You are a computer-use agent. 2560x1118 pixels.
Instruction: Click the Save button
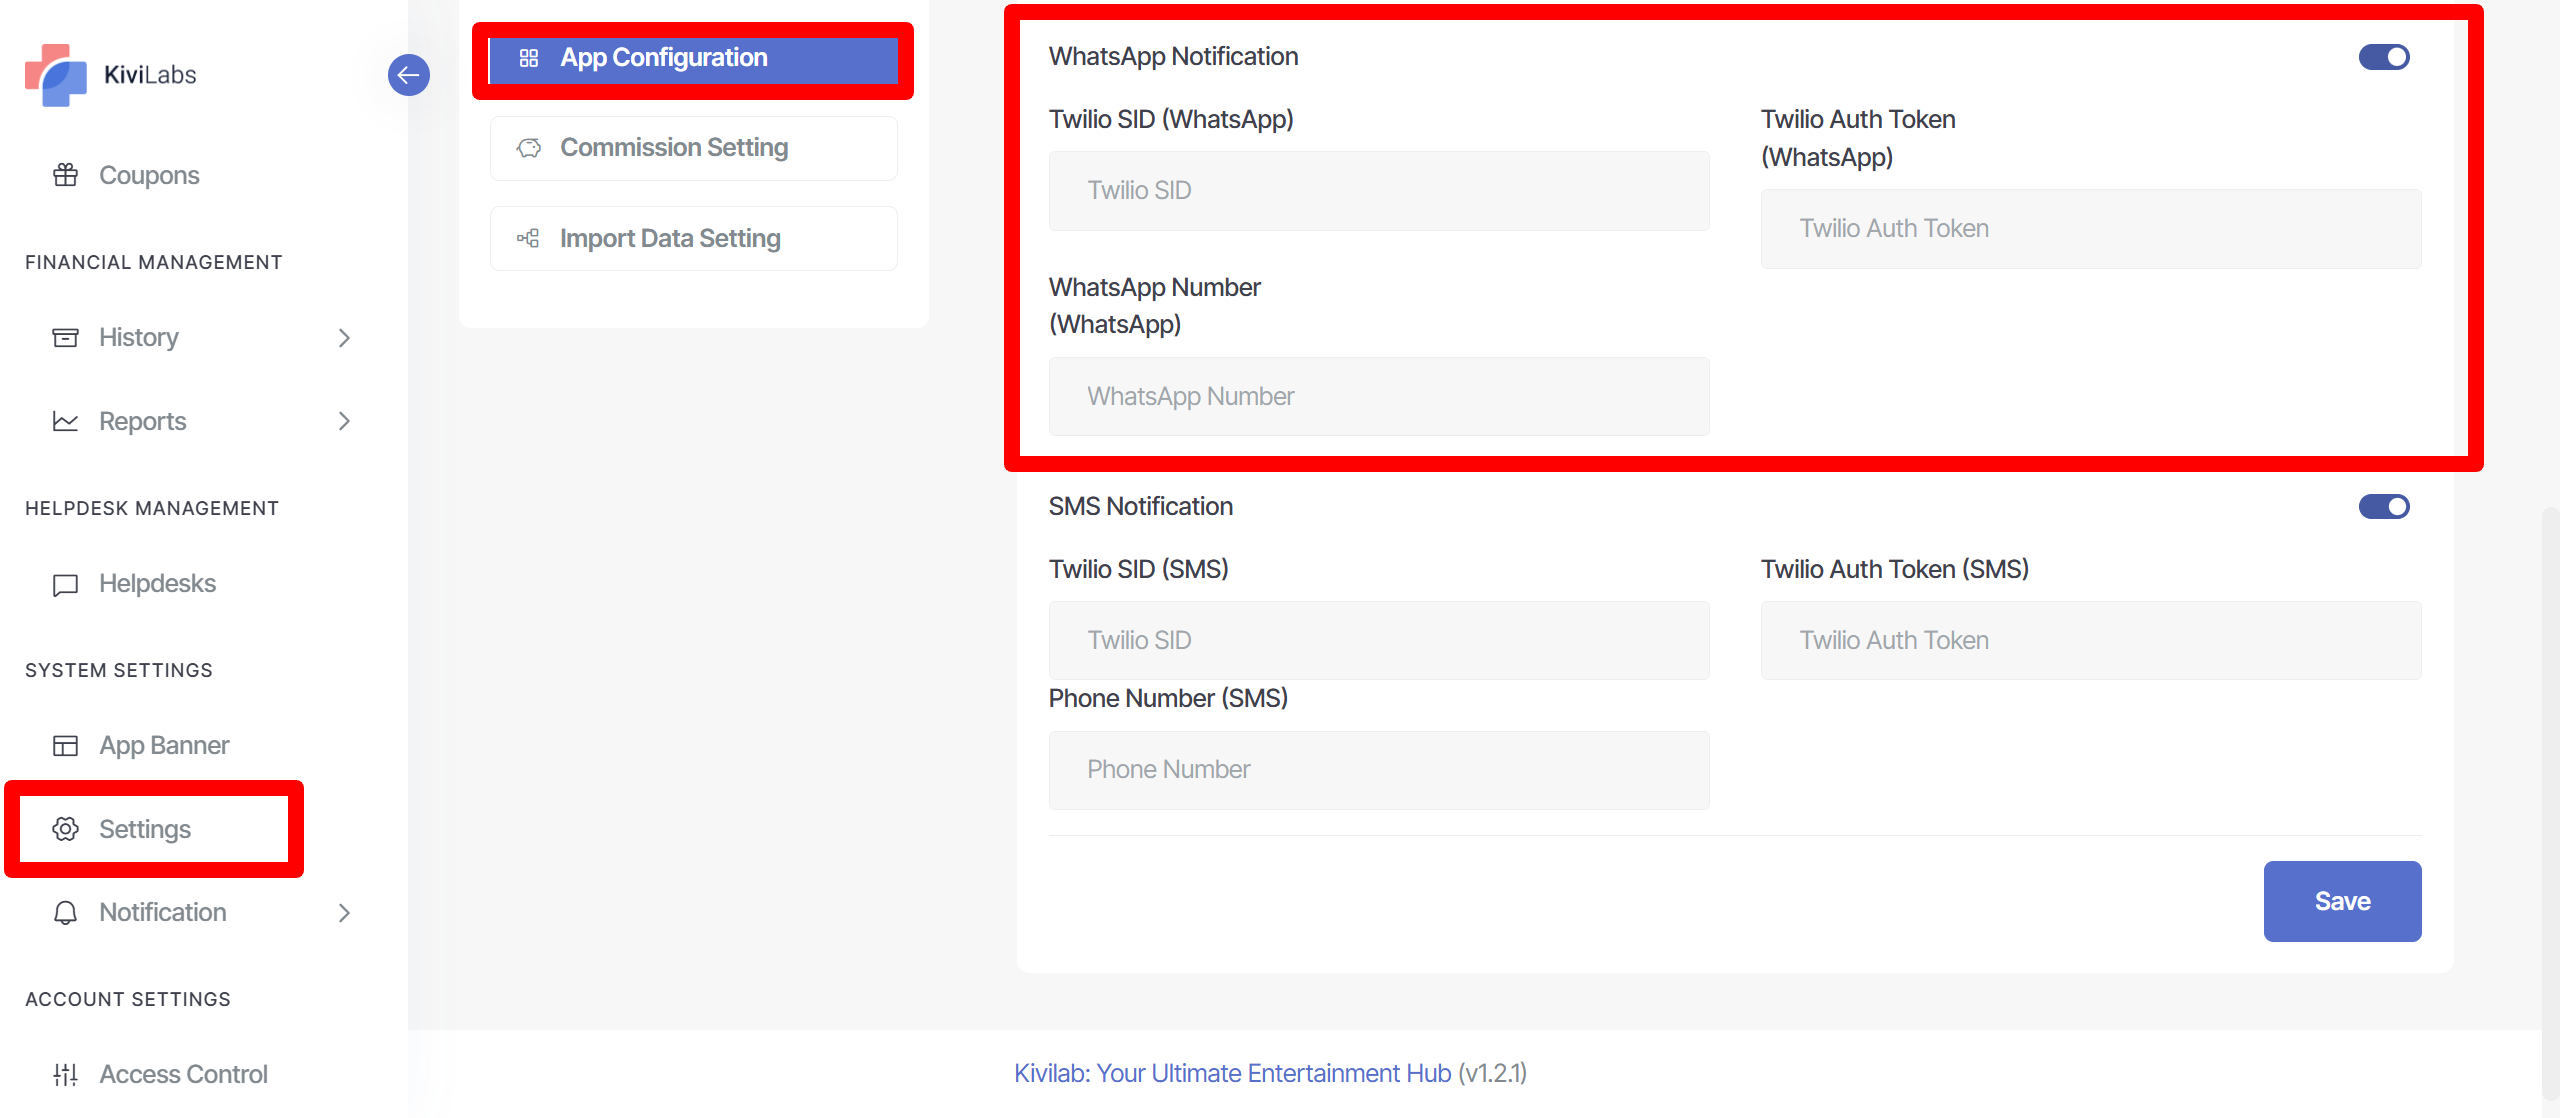click(2342, 901)
